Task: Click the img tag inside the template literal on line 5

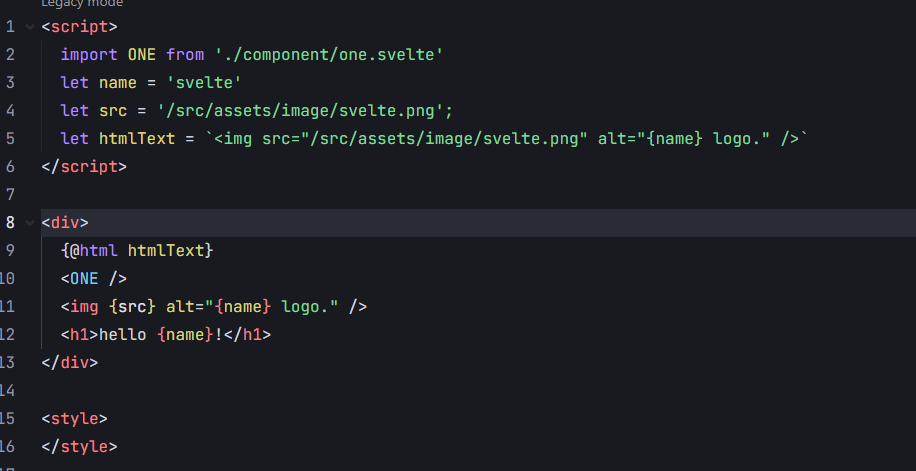Action: [238, 139]
